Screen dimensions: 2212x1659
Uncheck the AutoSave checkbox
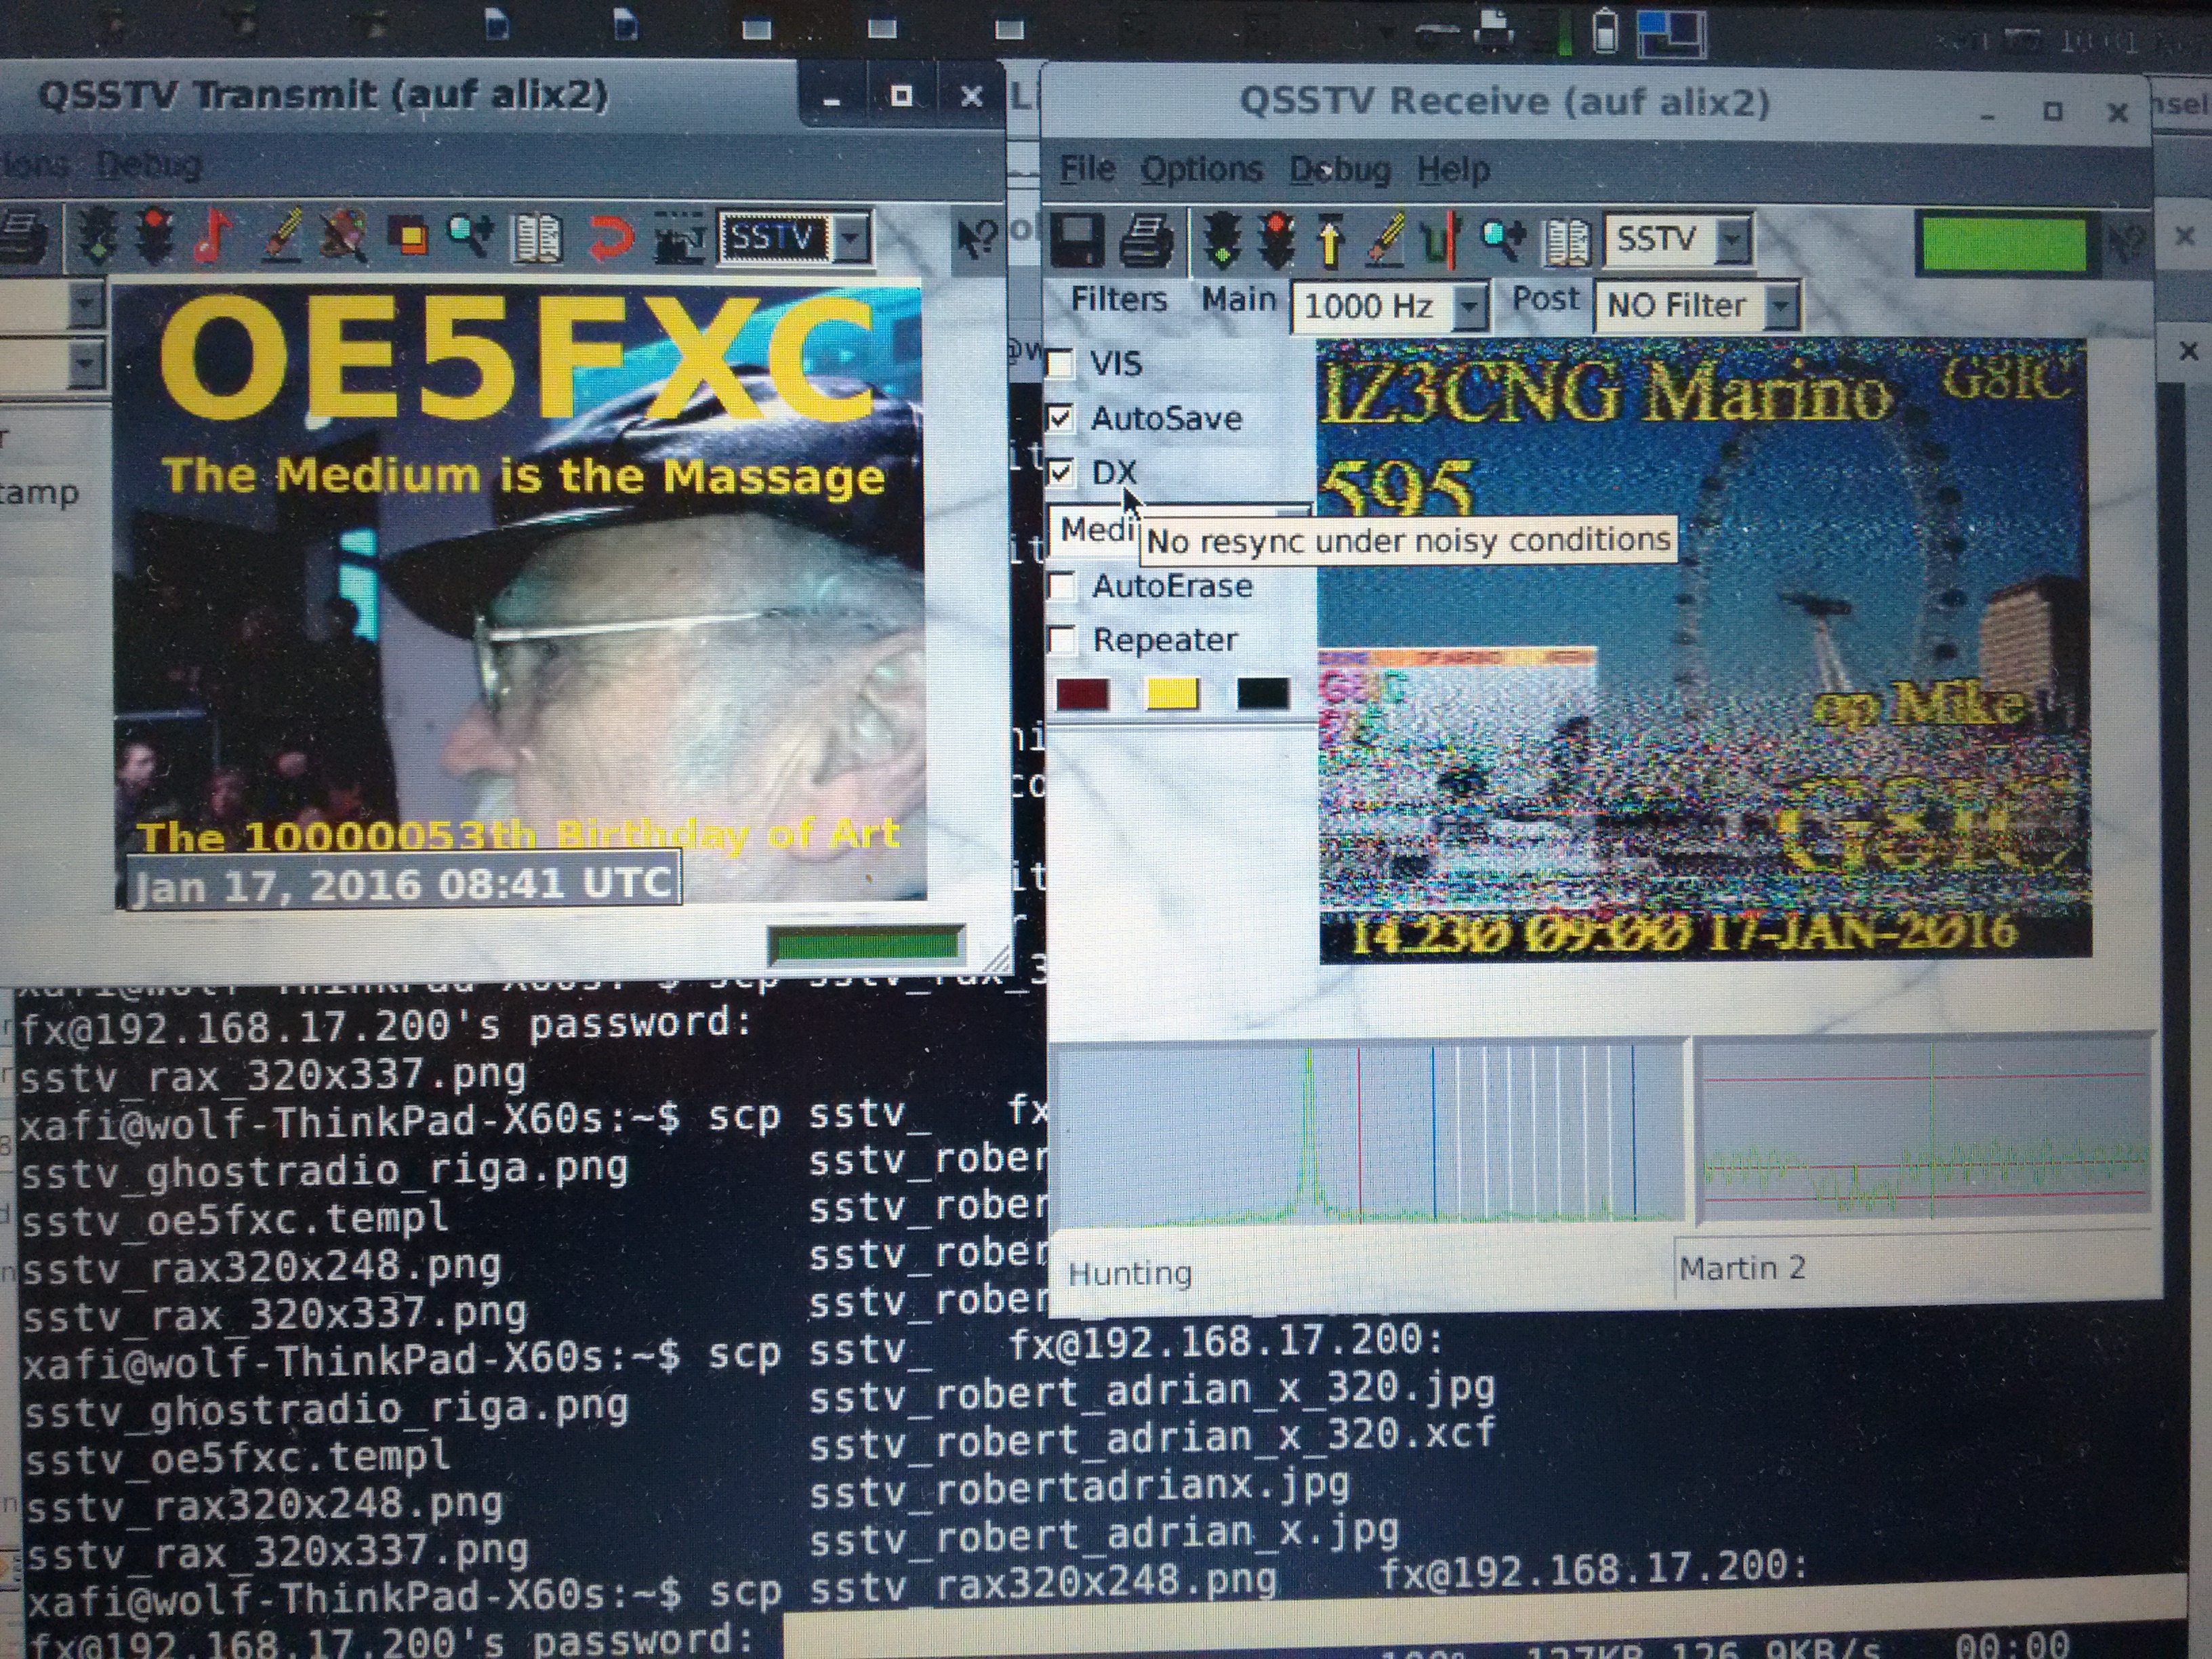tap(1060, 418)
